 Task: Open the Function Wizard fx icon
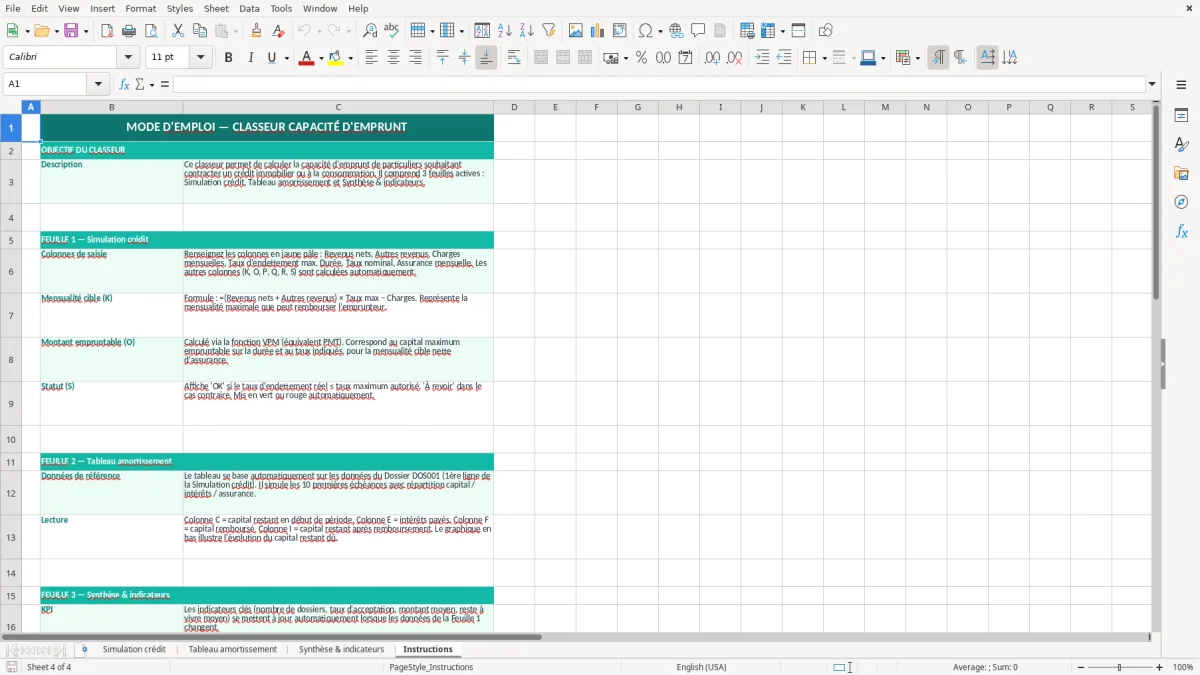[x=124, y=84]
